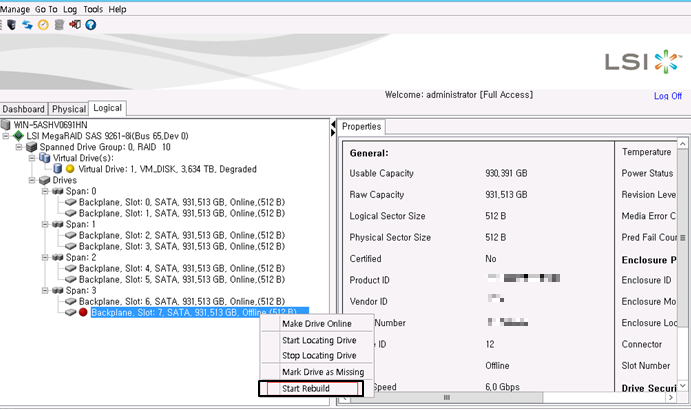
Task: Open the Go To menu
Action: click(x=46, y=9)
